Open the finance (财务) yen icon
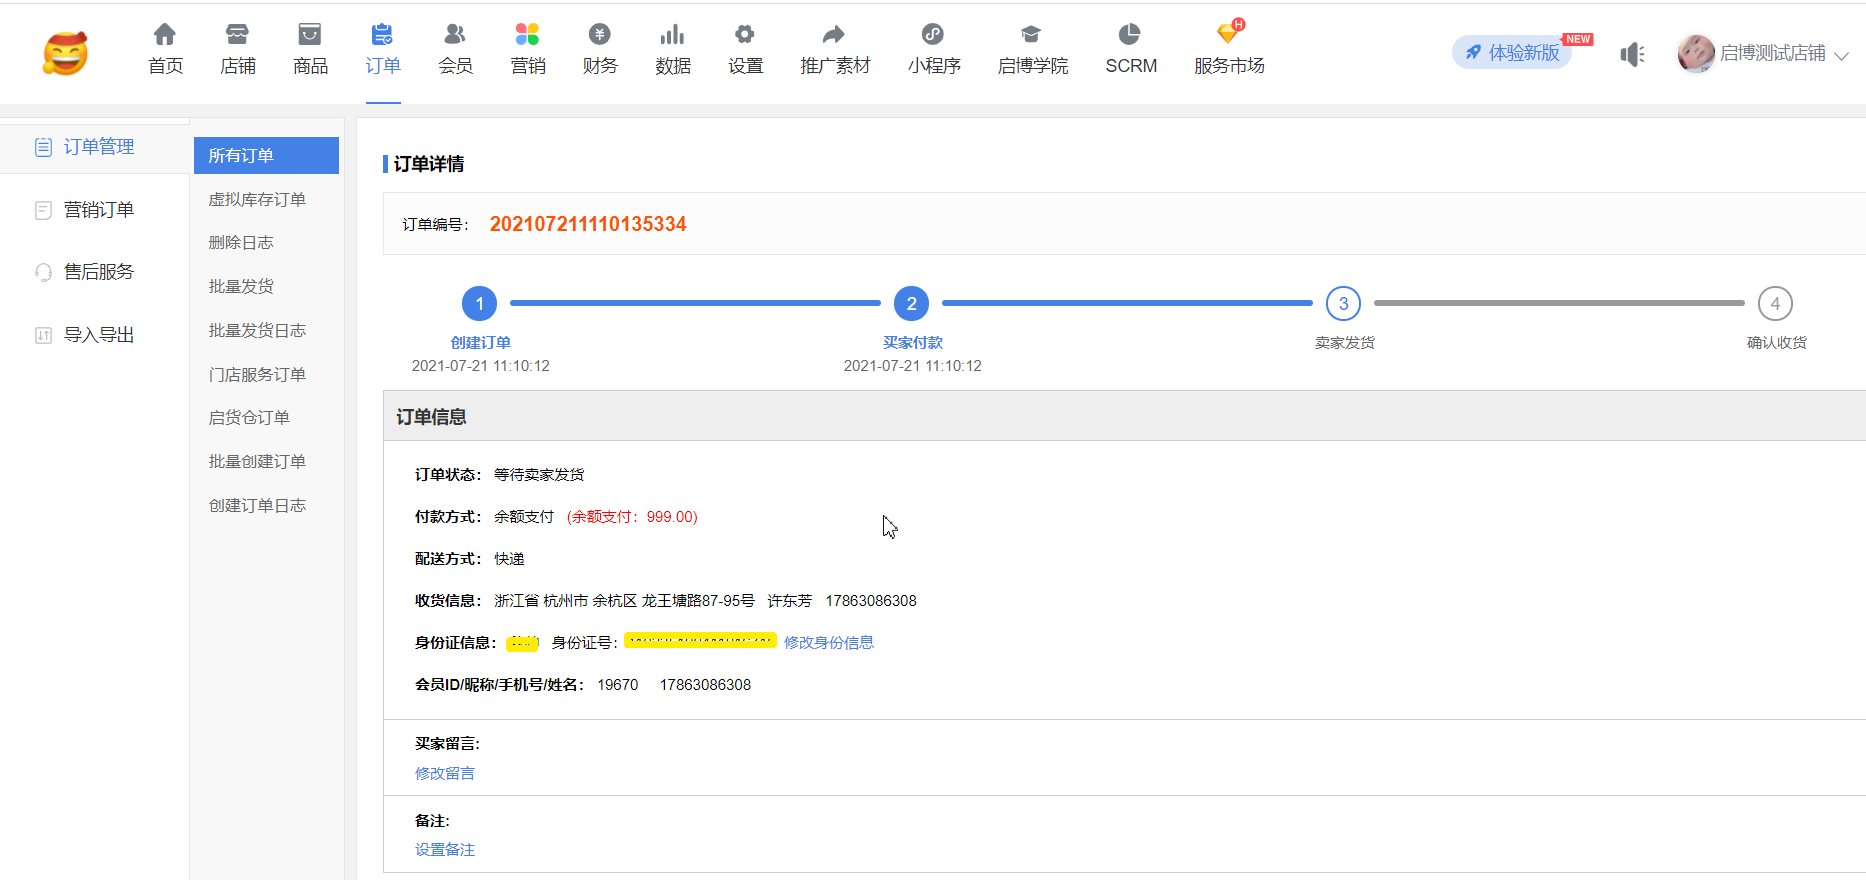 (600, 35)
